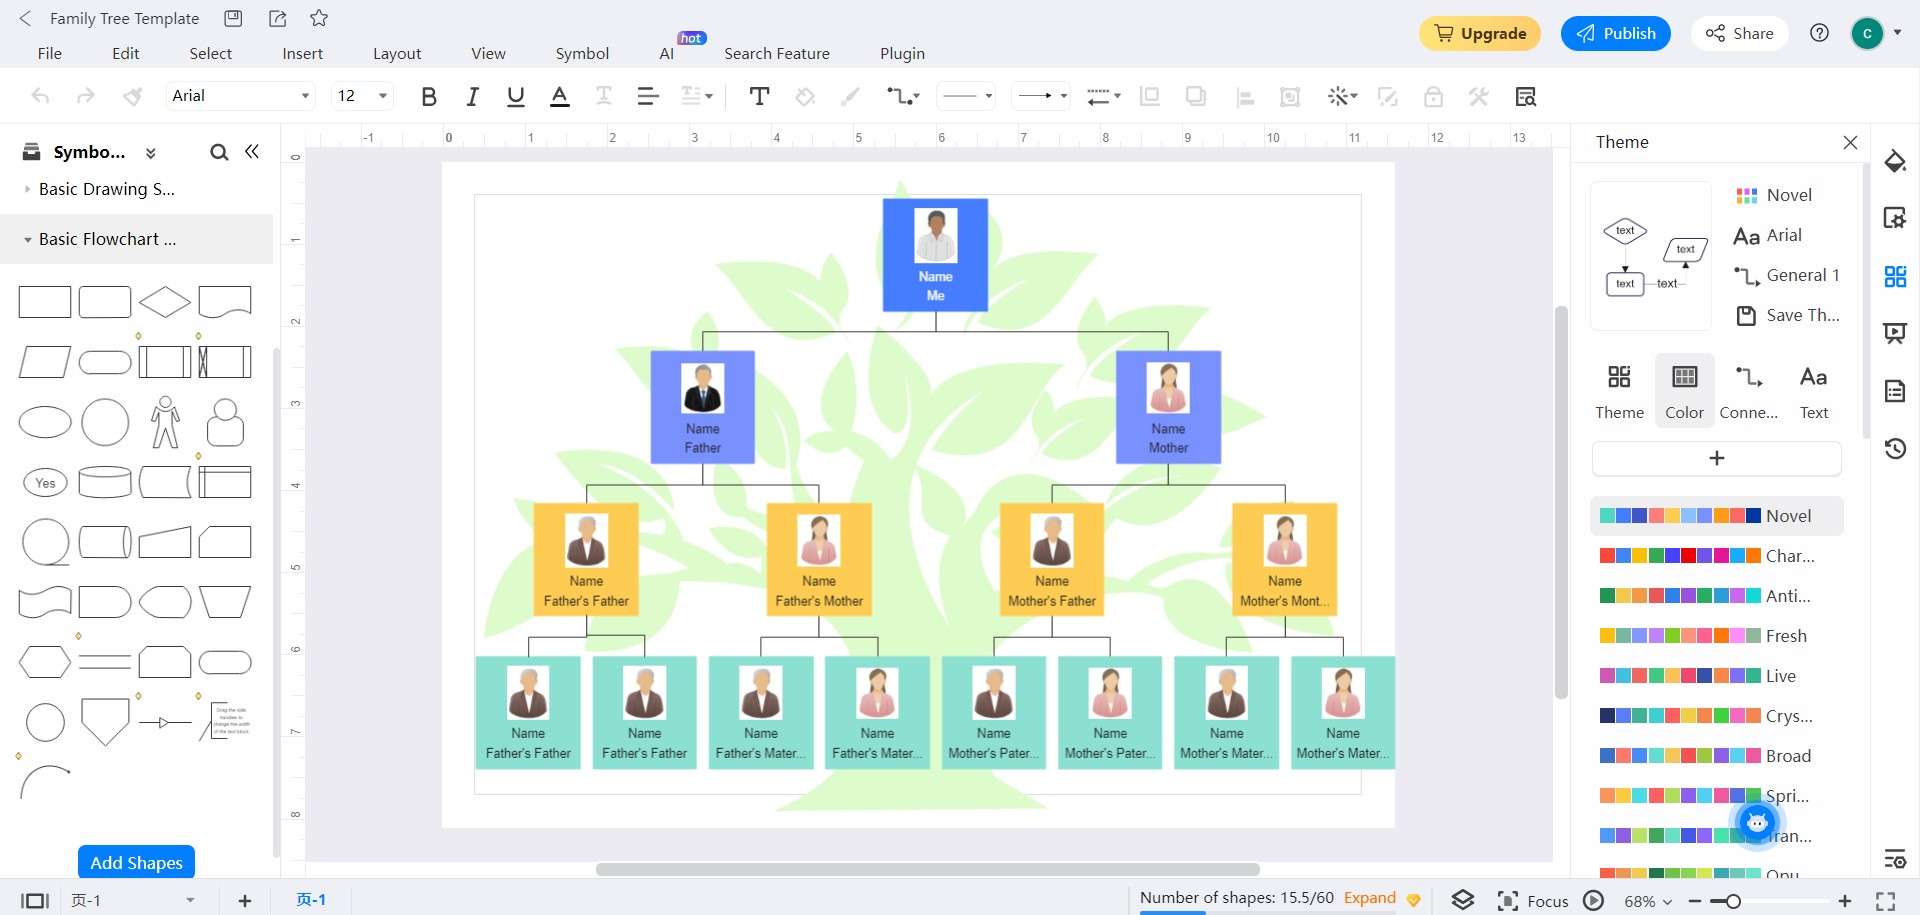Open the Font family dropdown showing Arial

[x=240, y=96]
